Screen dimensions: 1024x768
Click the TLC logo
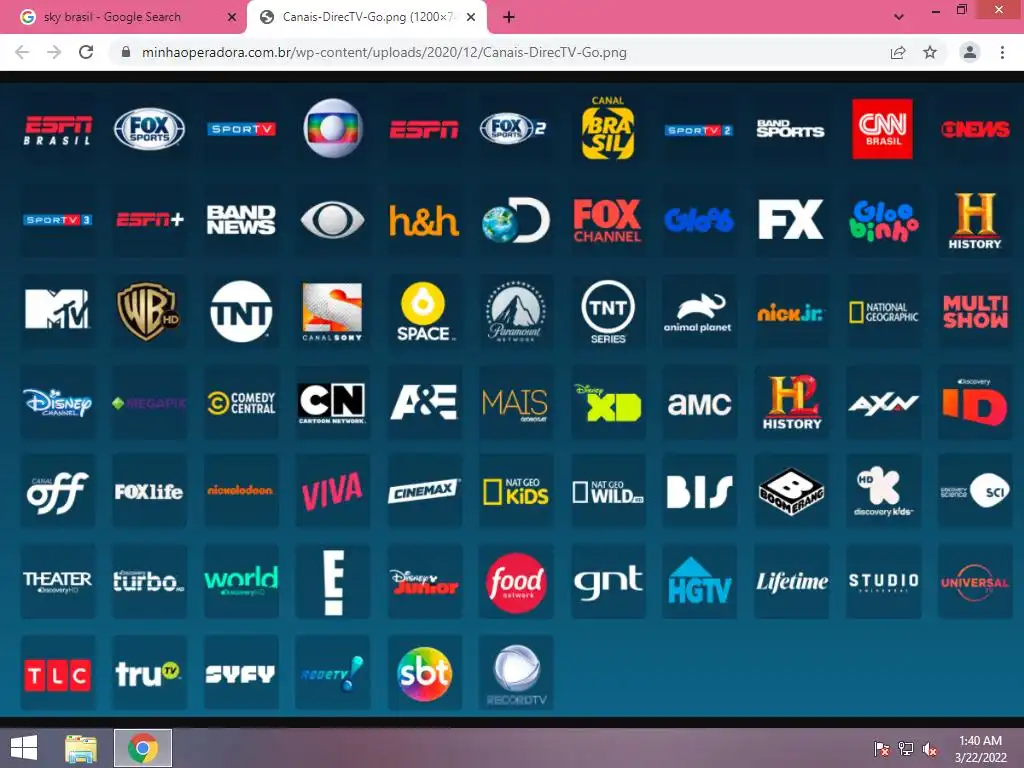pyautogui.click(x=57, y=675)
